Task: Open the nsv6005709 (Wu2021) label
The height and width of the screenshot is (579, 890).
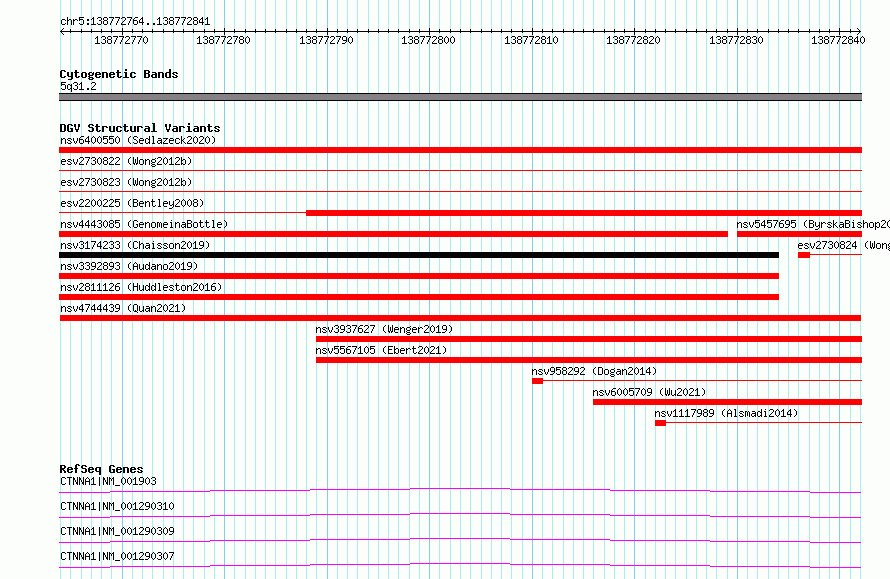Action: pyautogui.click(x=649, y=392)
